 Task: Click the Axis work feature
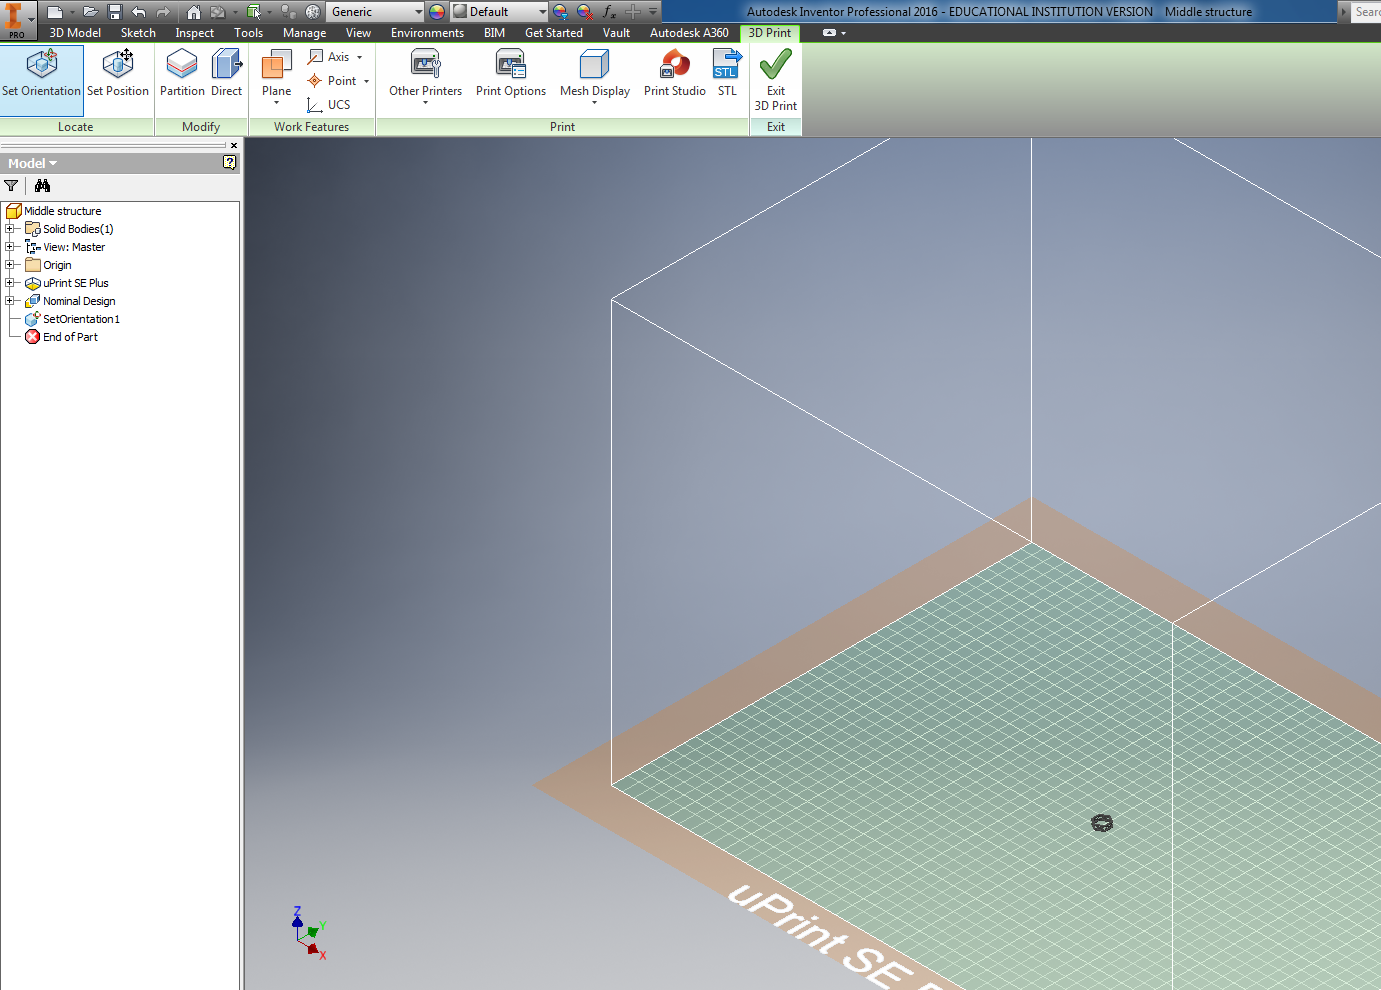(x=330, y=57)
